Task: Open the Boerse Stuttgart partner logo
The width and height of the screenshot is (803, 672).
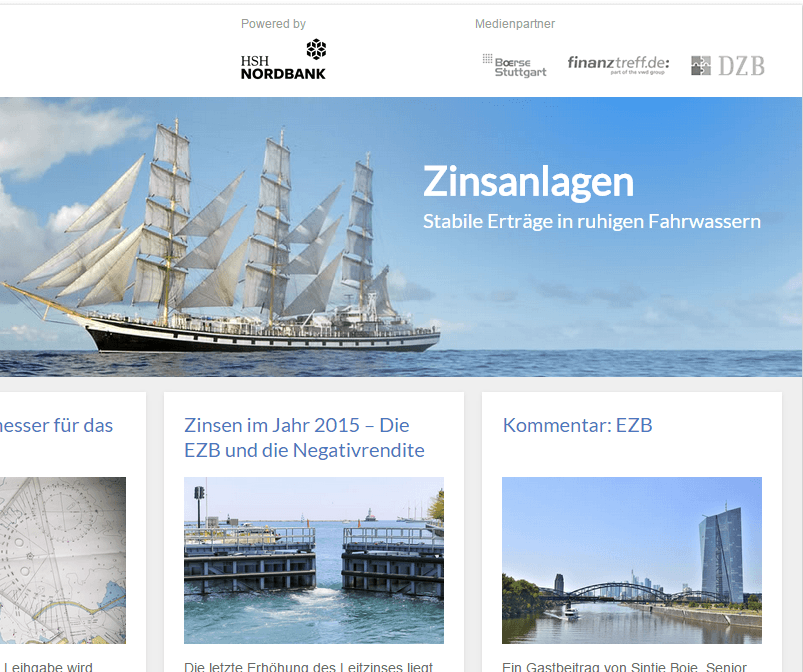Action: [514, 66]
